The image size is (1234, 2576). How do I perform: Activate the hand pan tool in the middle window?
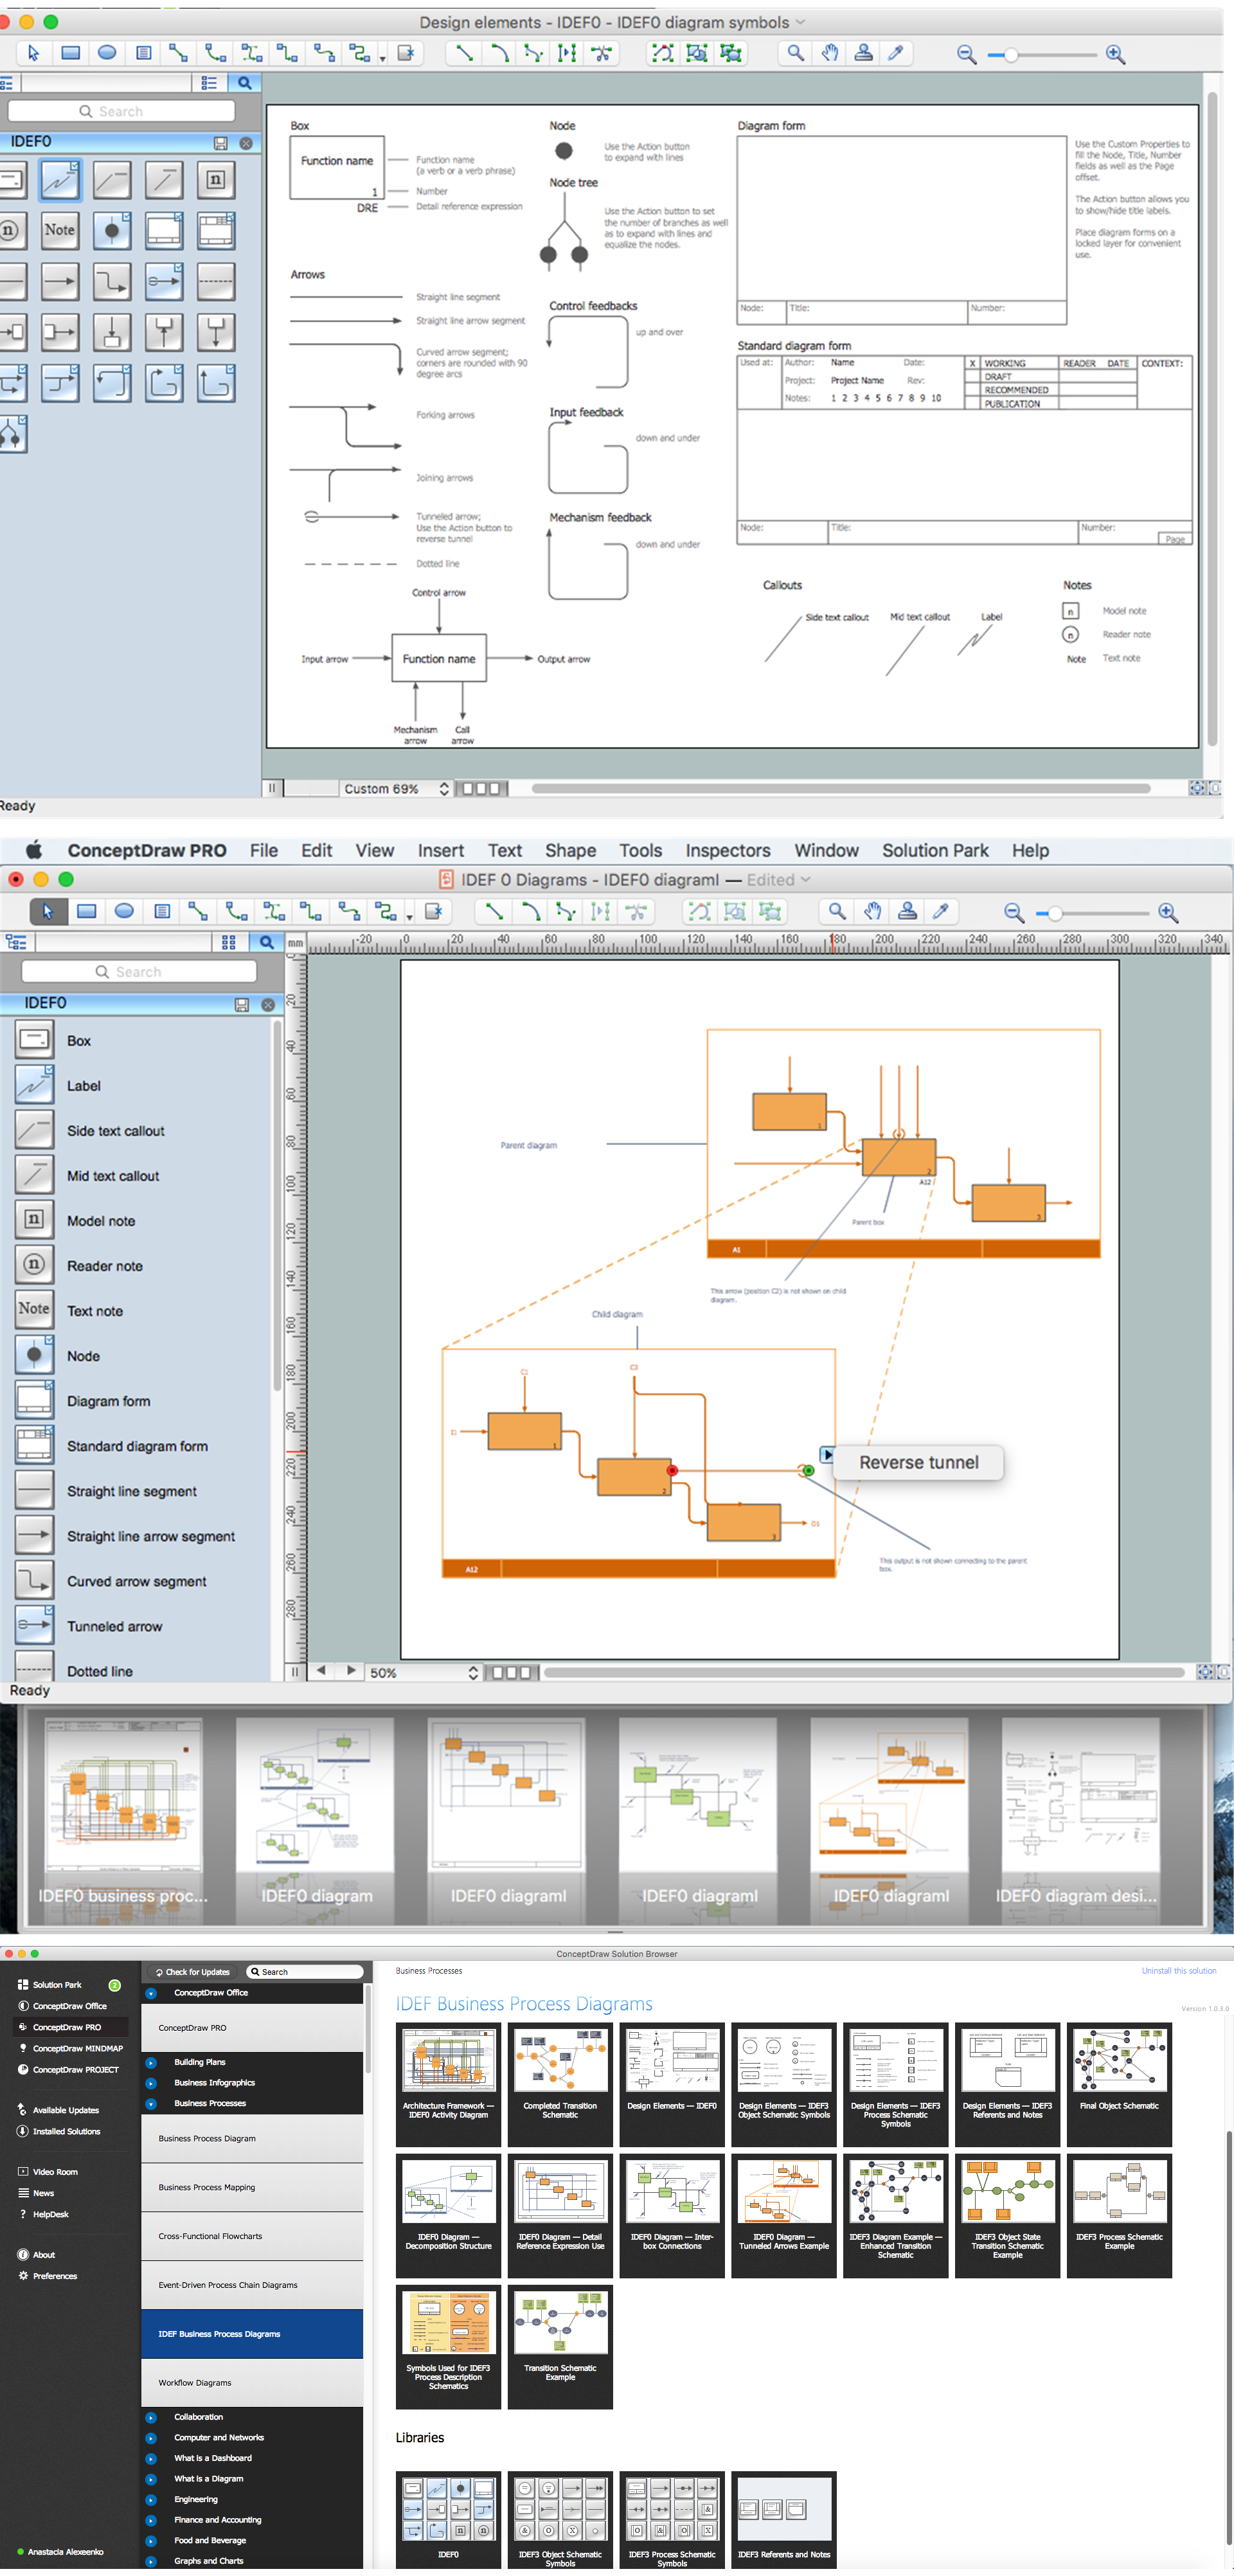pyautogui.click(x=873, y=911)
